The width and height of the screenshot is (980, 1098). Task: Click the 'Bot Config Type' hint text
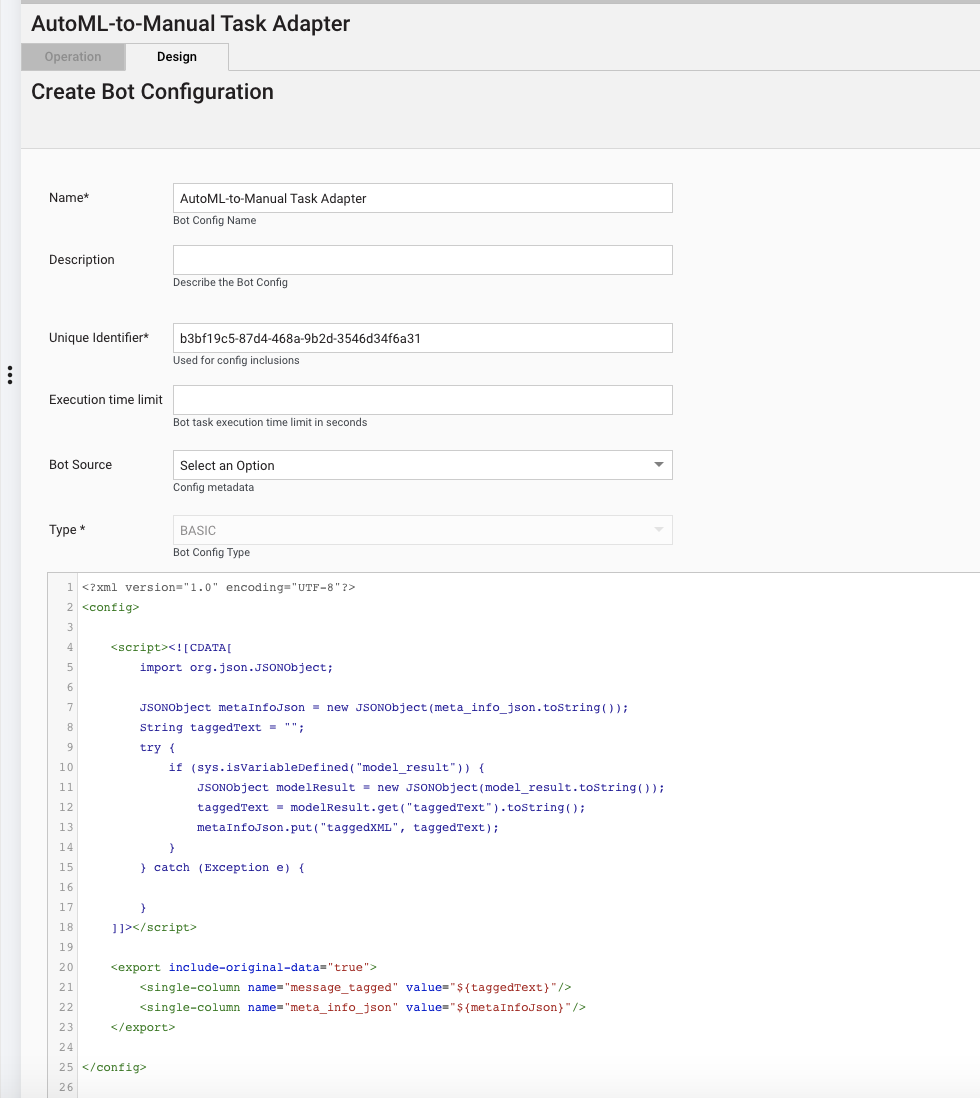pyautogui.click(x=212, y=553)
